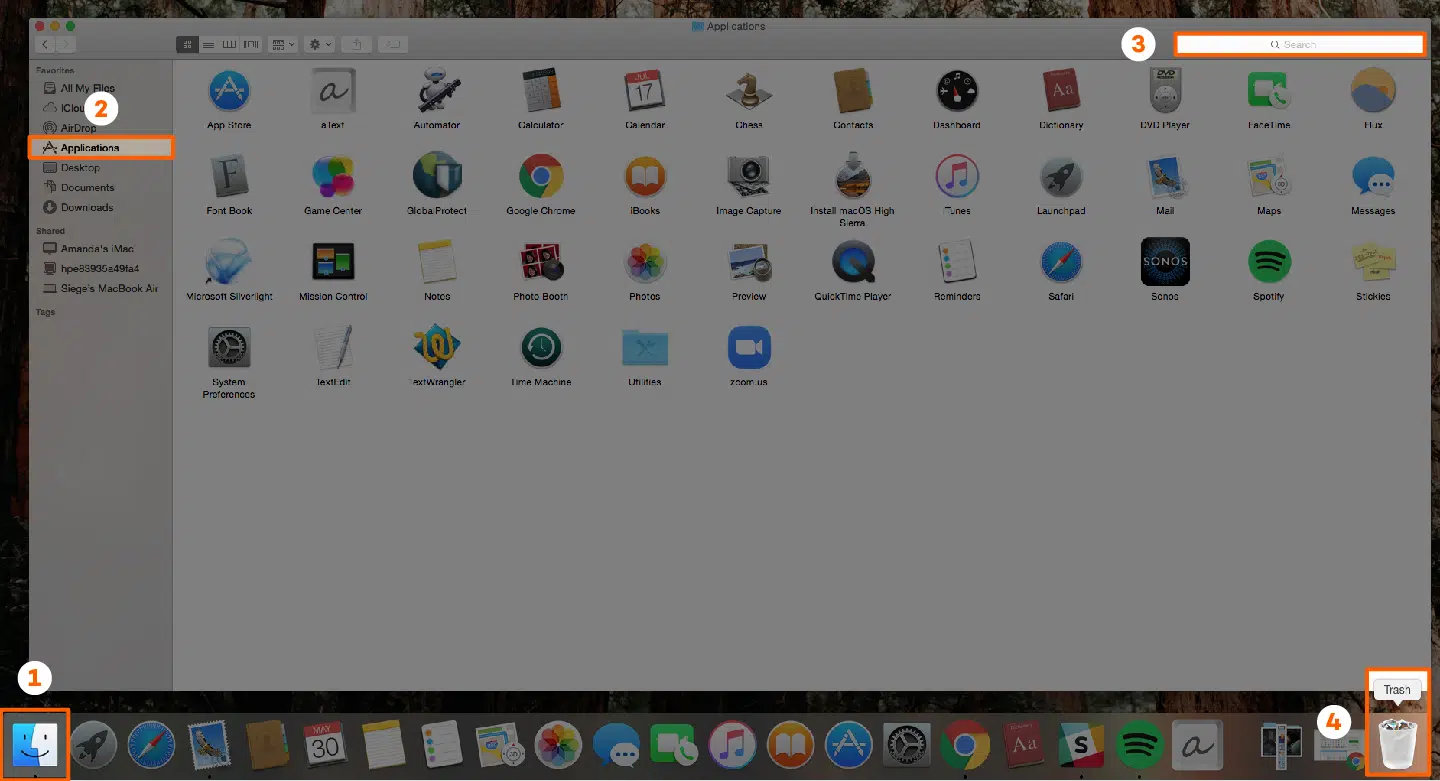Select the Calculator app icon
1440x781 pixels.
click(541, 91)
